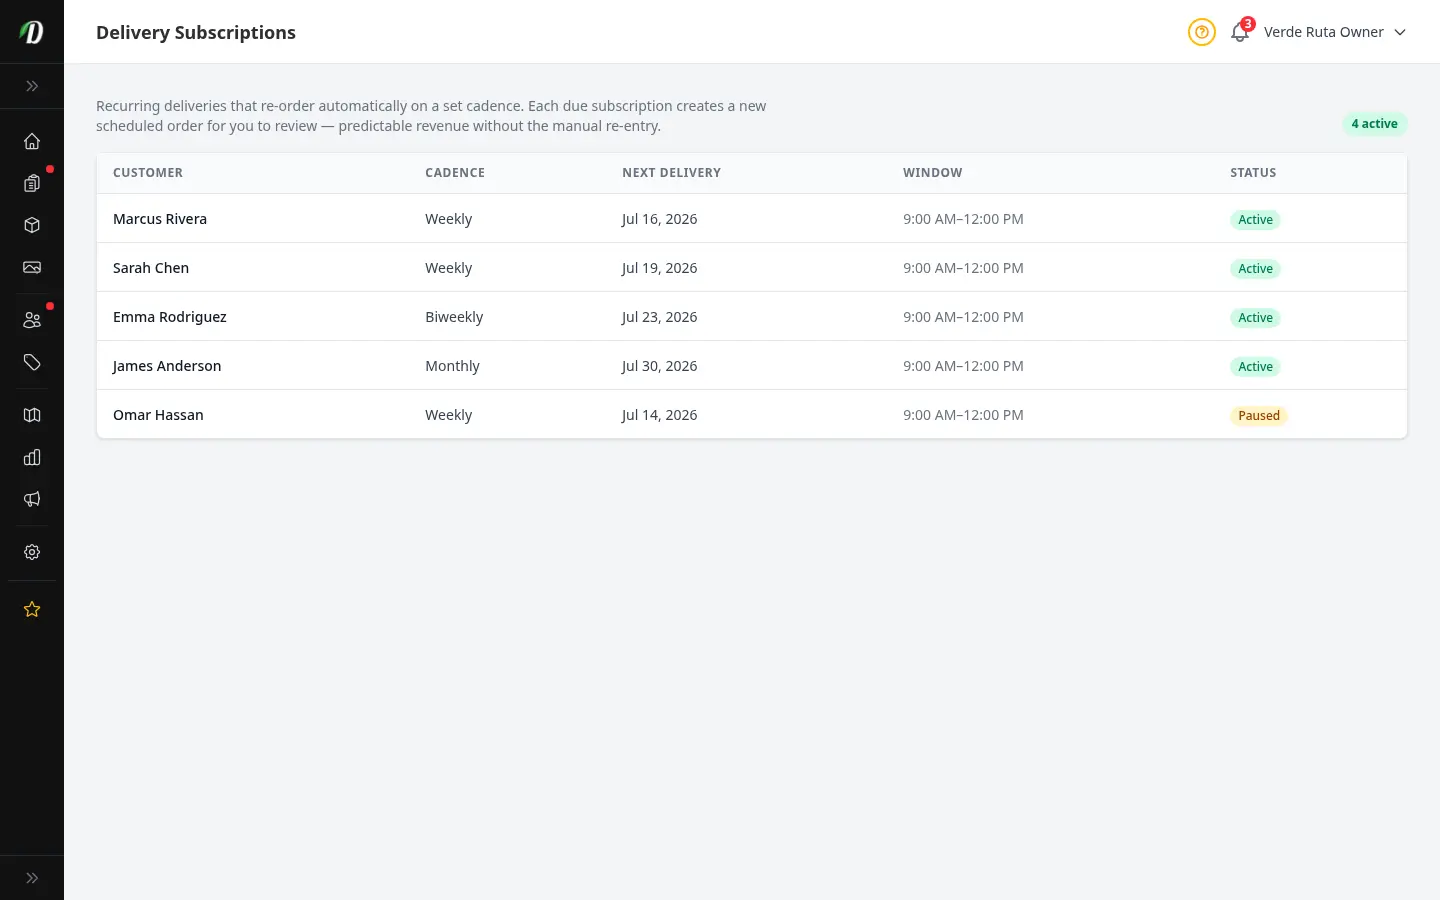Open the tag icon in sidebar

[32, 362]
